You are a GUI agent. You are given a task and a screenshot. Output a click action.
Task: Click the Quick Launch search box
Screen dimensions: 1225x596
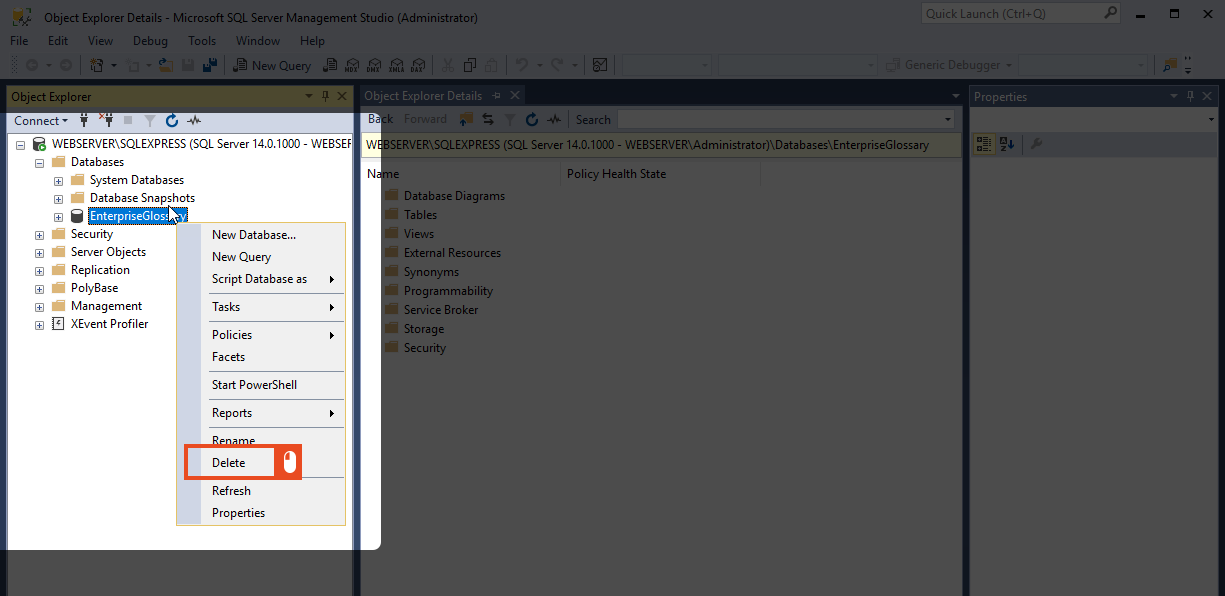click(x=1012, y=14)
